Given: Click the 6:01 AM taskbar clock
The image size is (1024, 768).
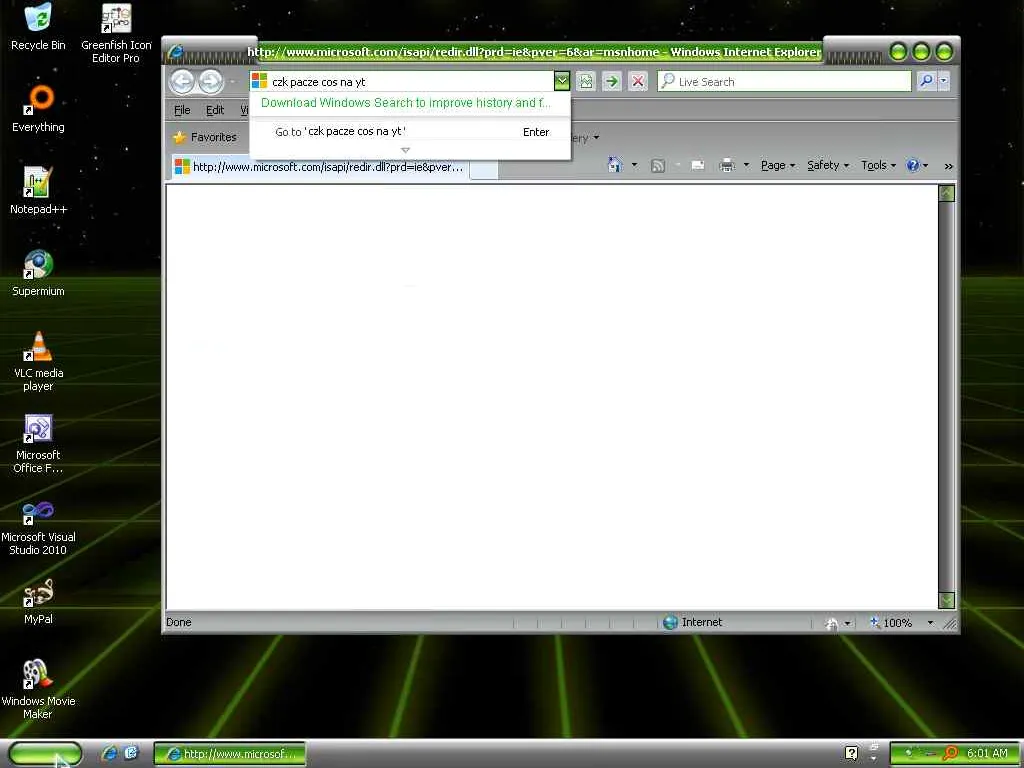Looking at the screenshot, I should click(987, 754).
